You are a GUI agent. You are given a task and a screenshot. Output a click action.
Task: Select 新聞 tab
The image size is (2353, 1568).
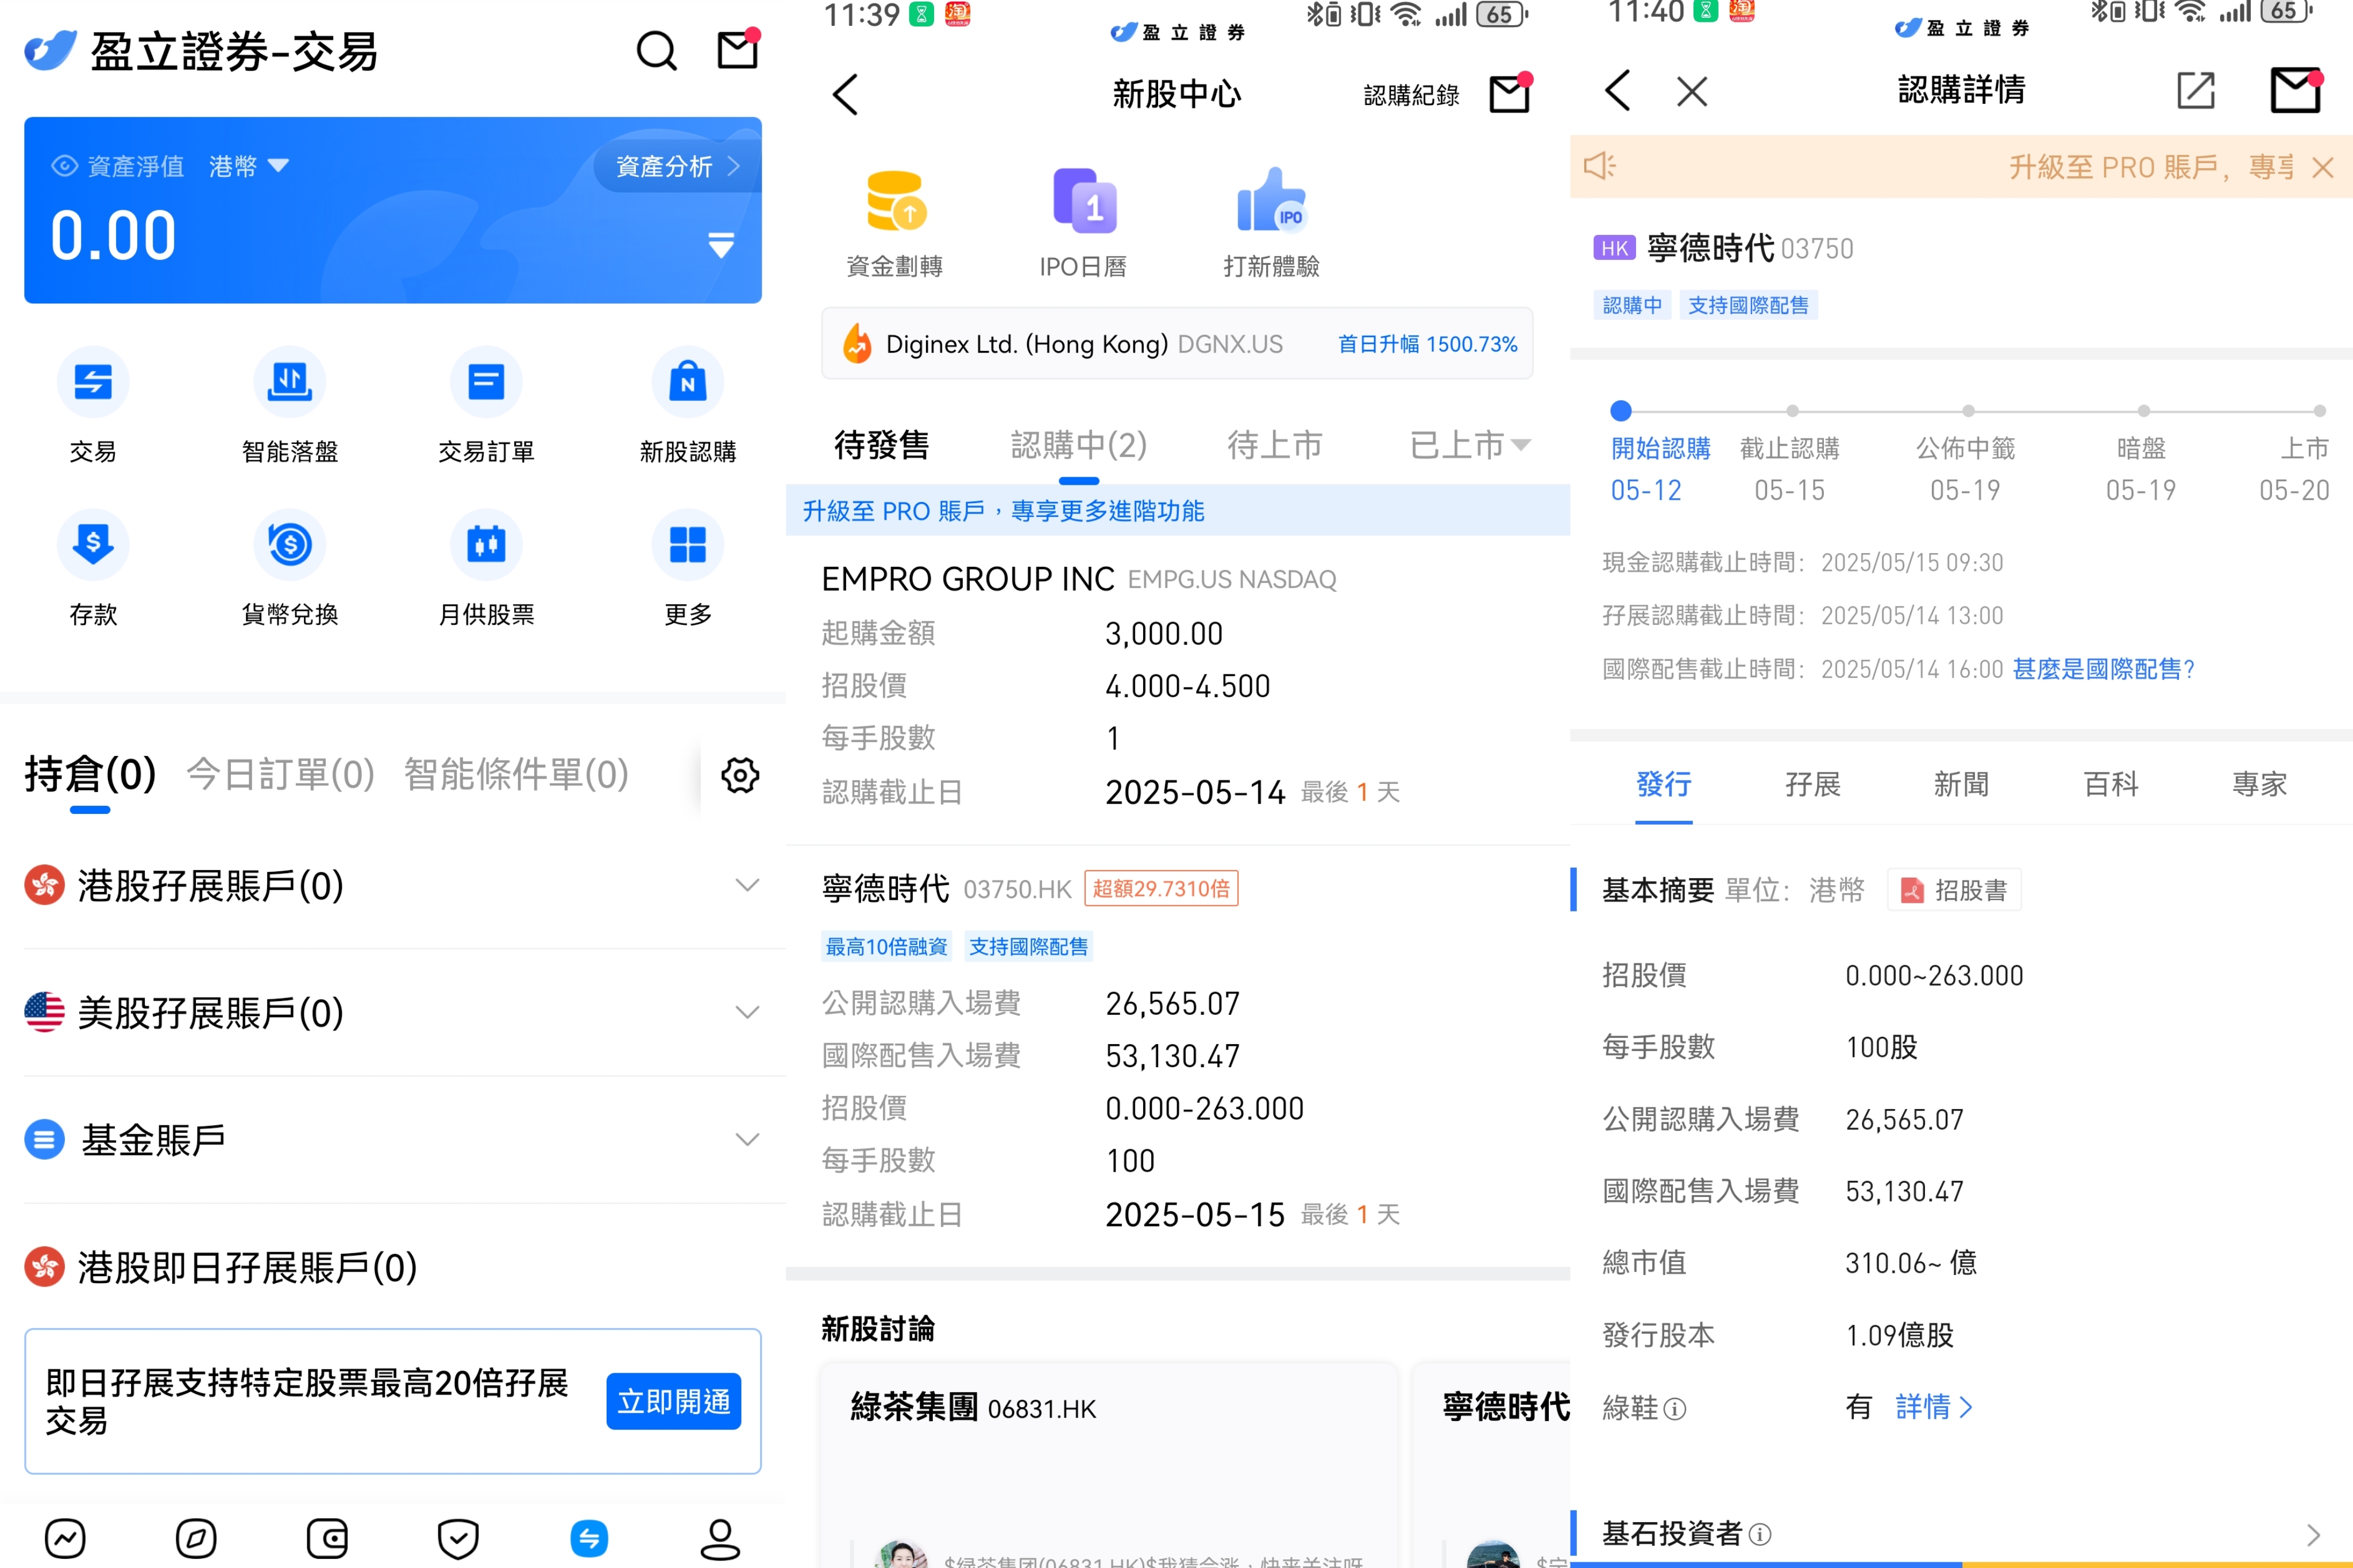[1961, 784]
